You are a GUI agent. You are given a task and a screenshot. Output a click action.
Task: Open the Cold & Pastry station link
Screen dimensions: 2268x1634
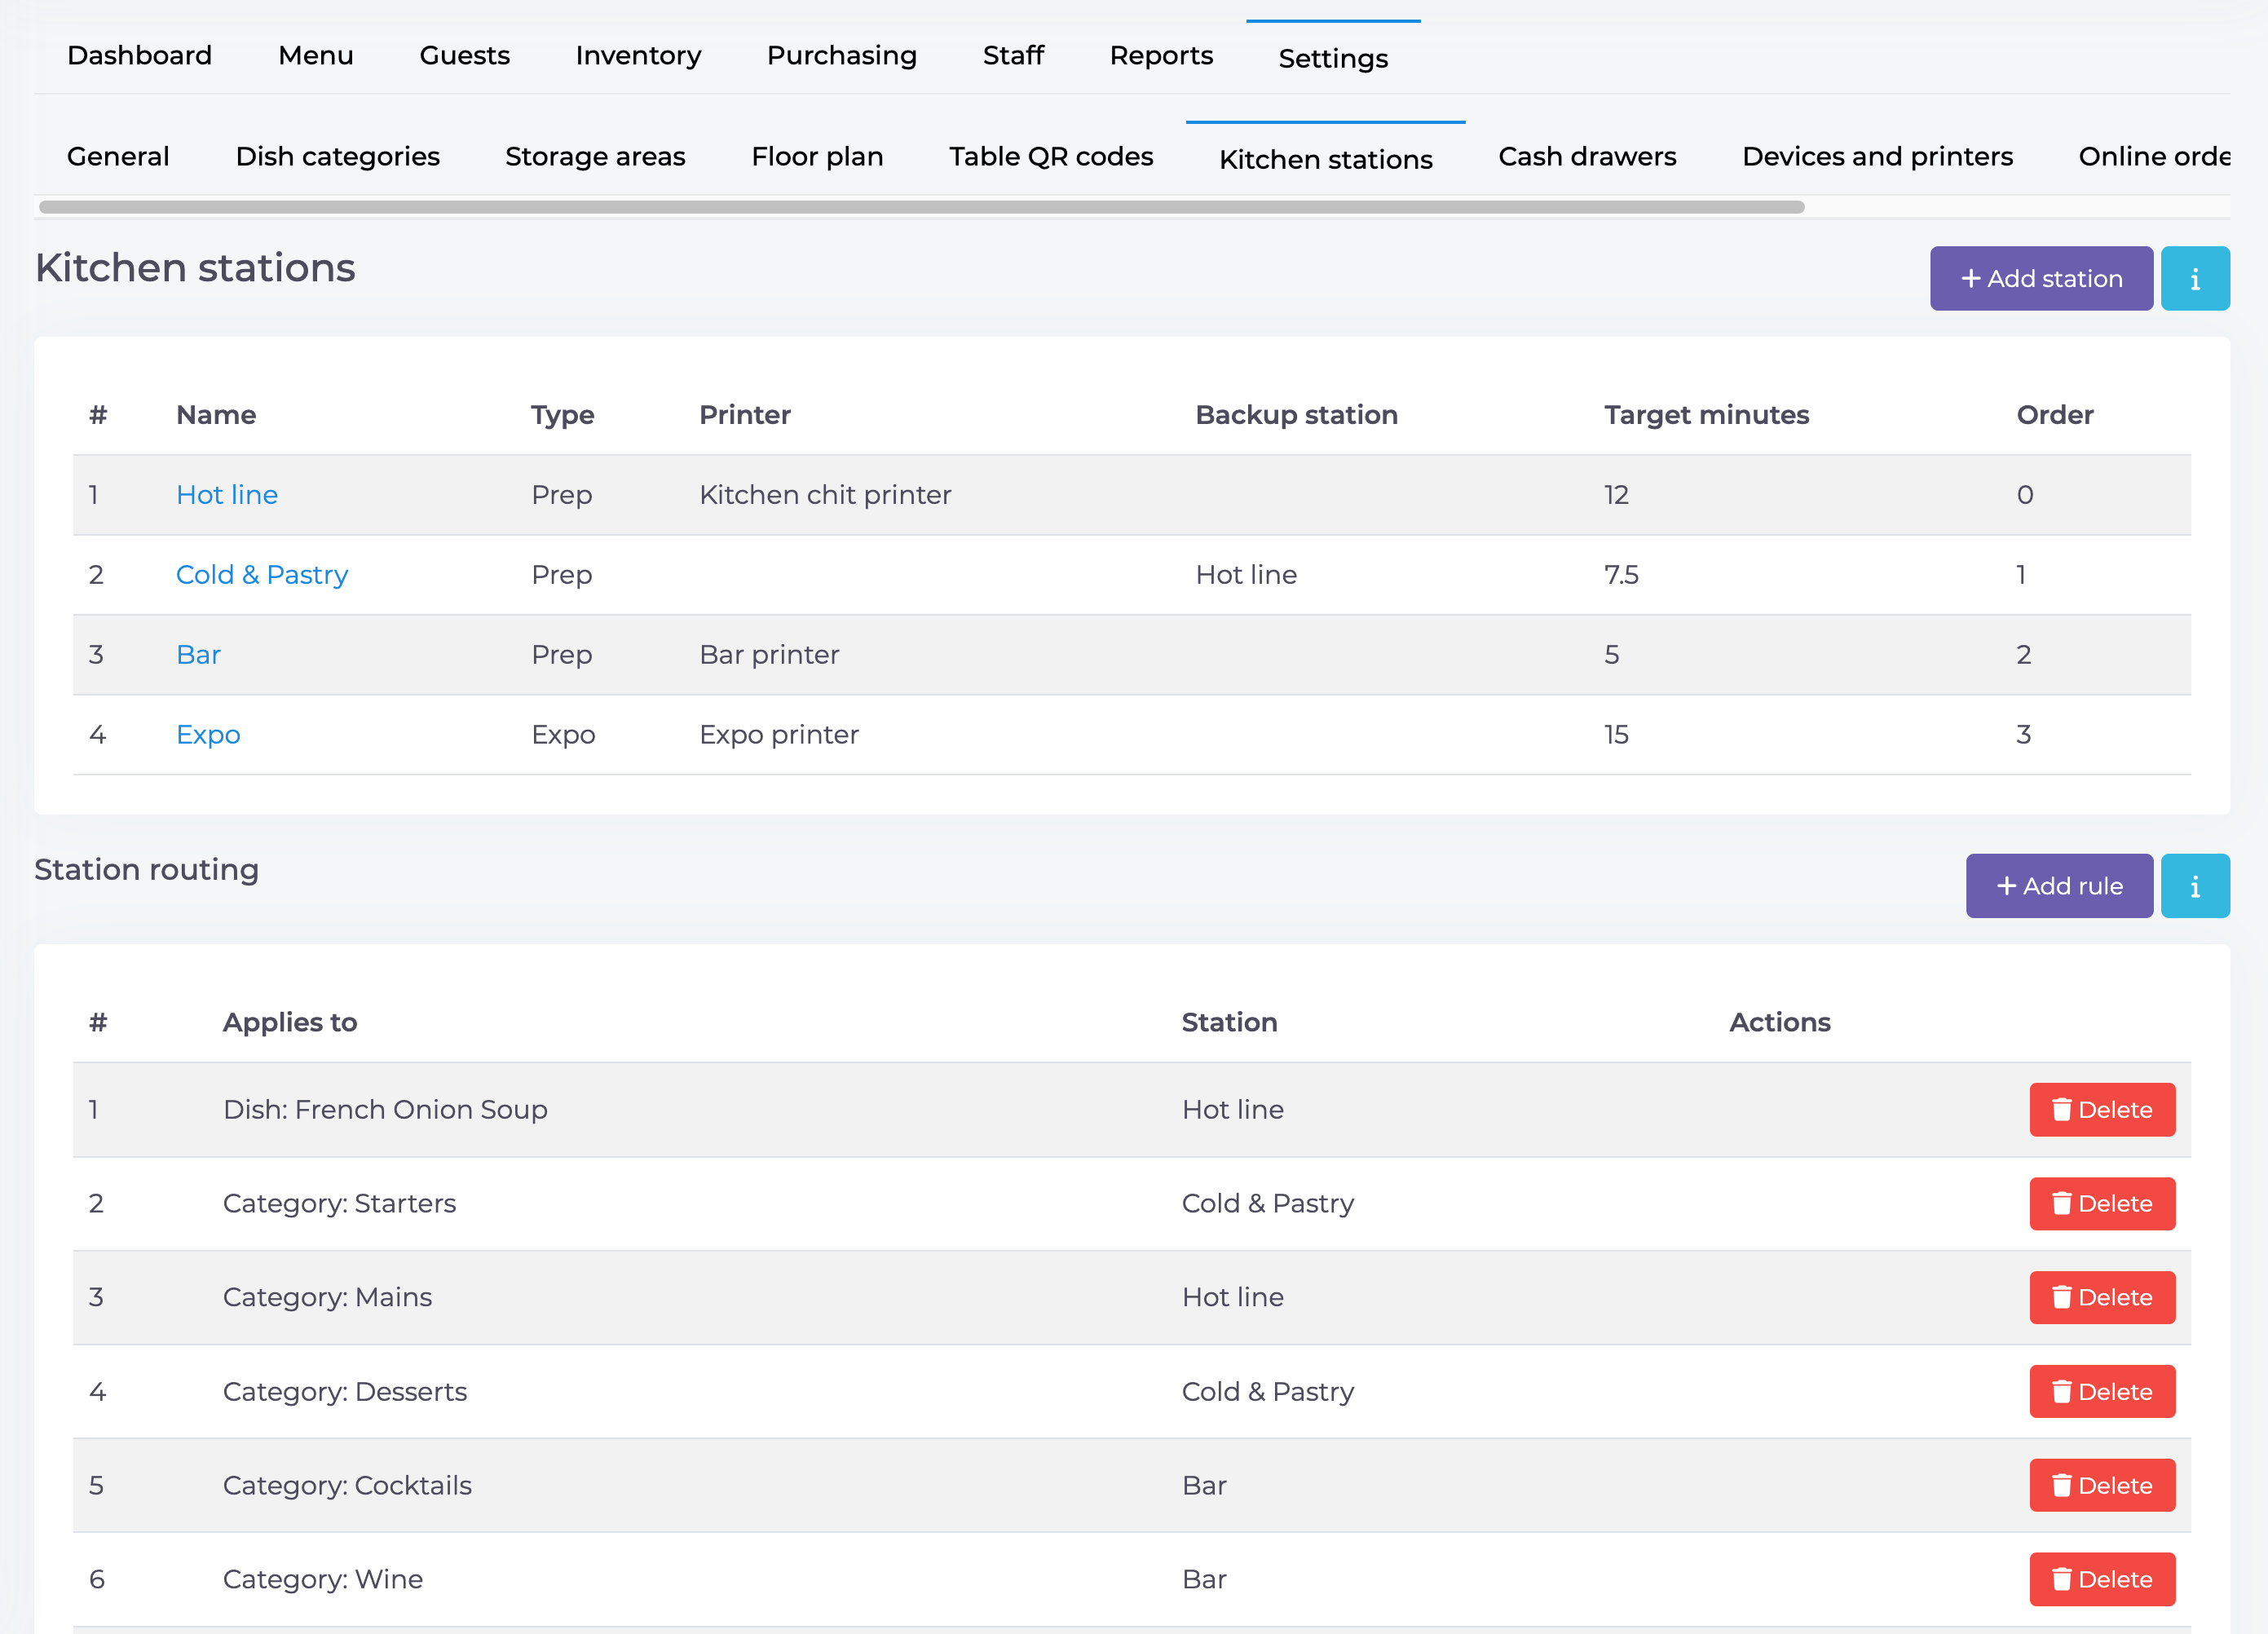coord(262,575)
